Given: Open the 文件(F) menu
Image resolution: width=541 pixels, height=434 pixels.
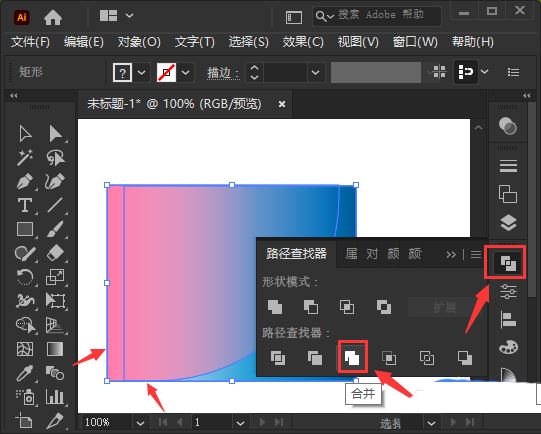Looking at the screenshot, I should click(30, 42).
